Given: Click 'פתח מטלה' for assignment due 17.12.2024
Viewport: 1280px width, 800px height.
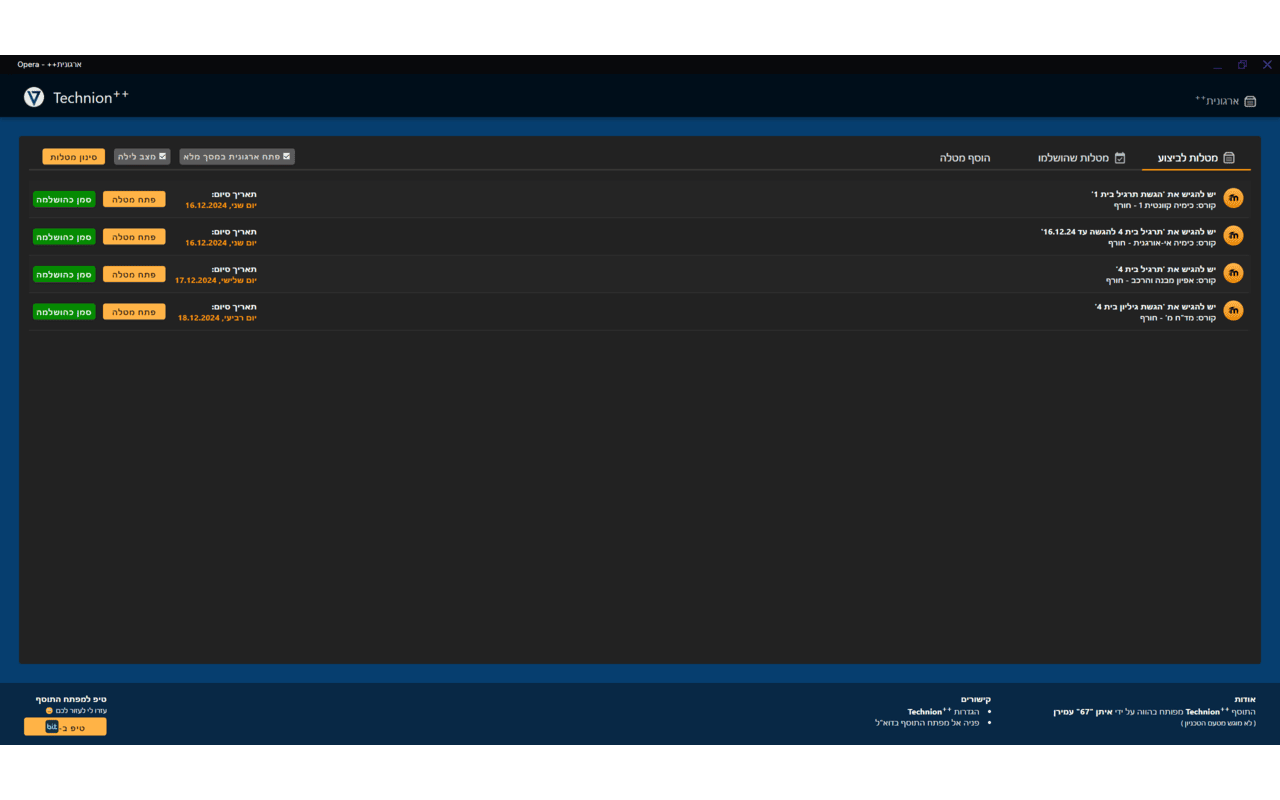Looking at the screenshot, I should coord(134,274).
